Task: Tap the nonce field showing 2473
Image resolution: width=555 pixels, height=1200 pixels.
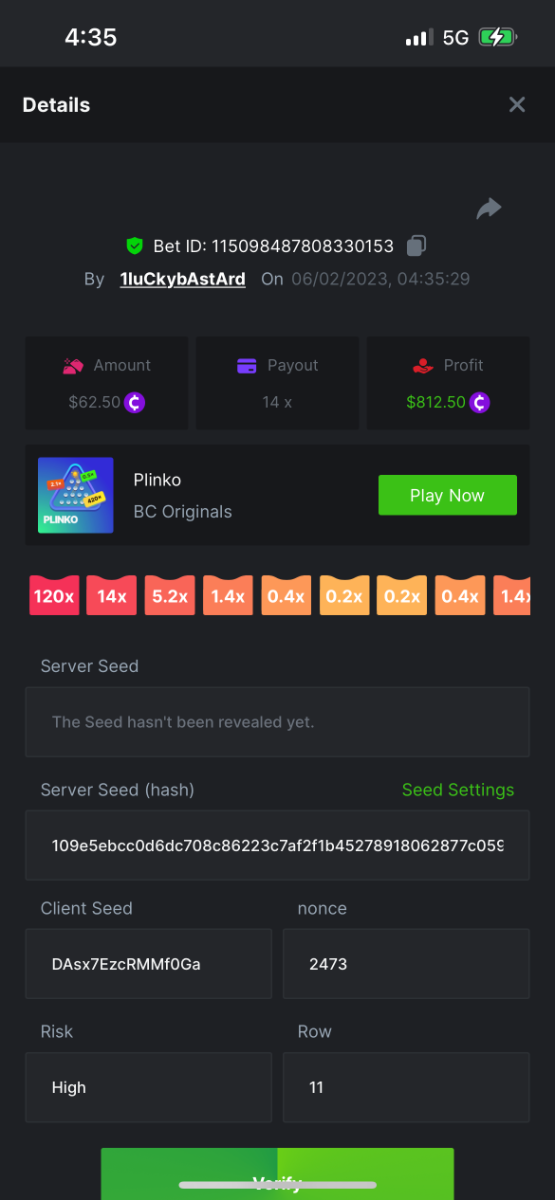Action: (407, 964)
